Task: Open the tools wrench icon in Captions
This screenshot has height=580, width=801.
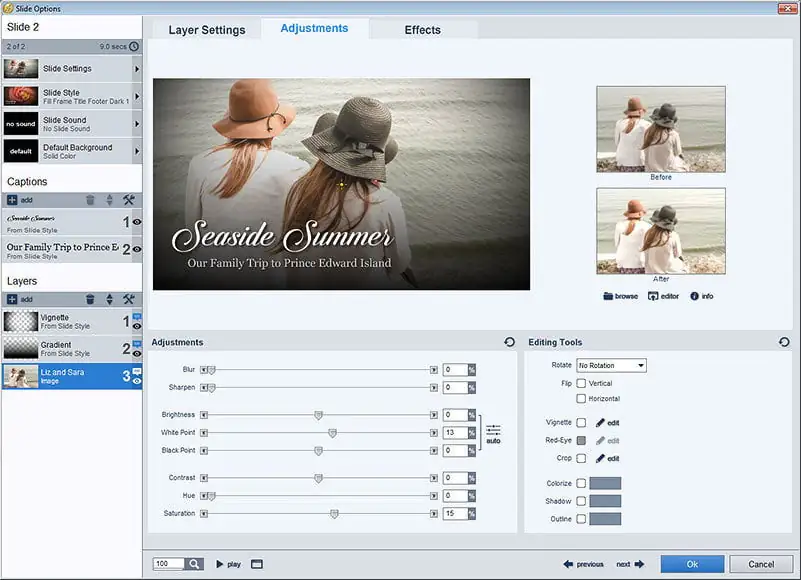Action: click(128, 200)
